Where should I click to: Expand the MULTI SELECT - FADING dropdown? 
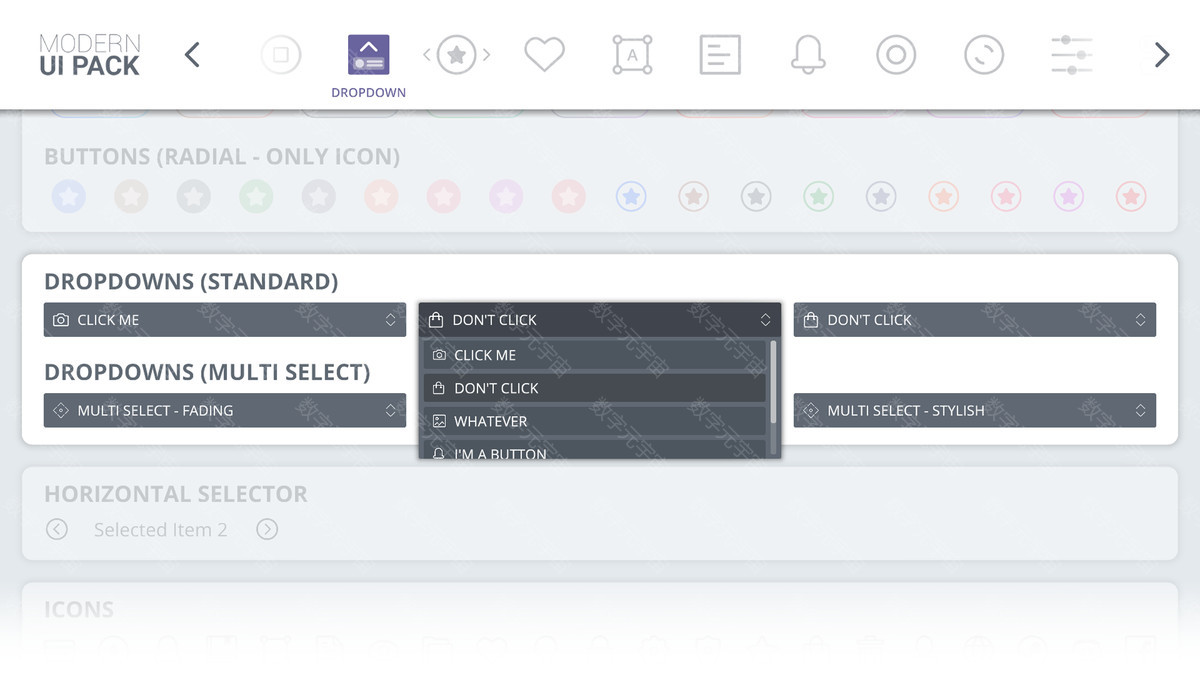pos(225,410)
